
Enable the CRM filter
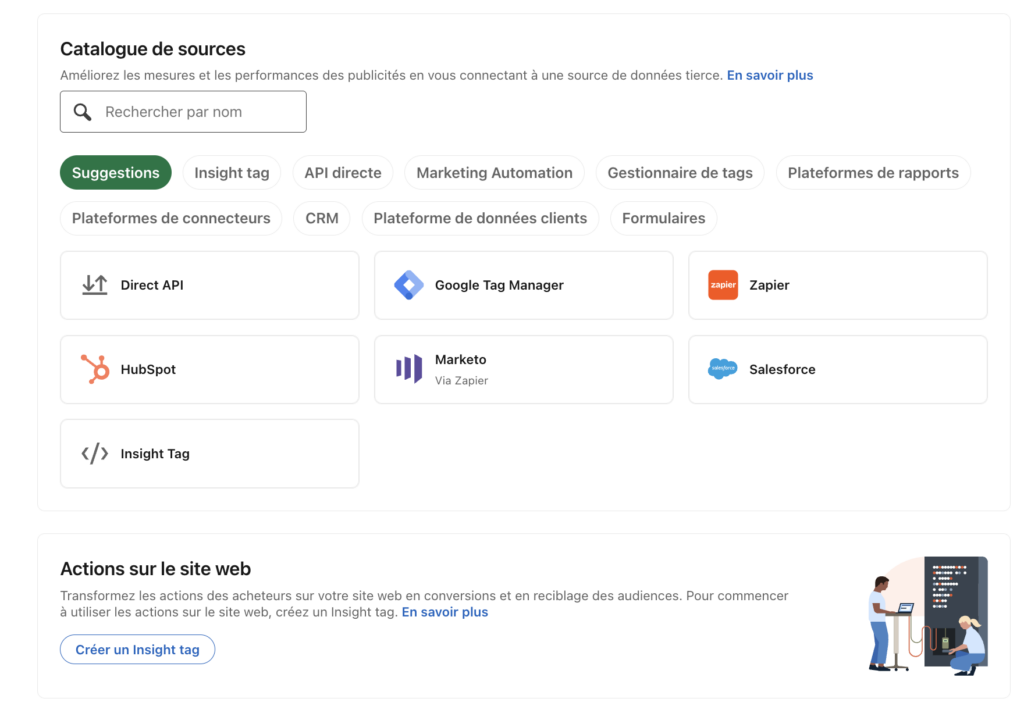322,218
